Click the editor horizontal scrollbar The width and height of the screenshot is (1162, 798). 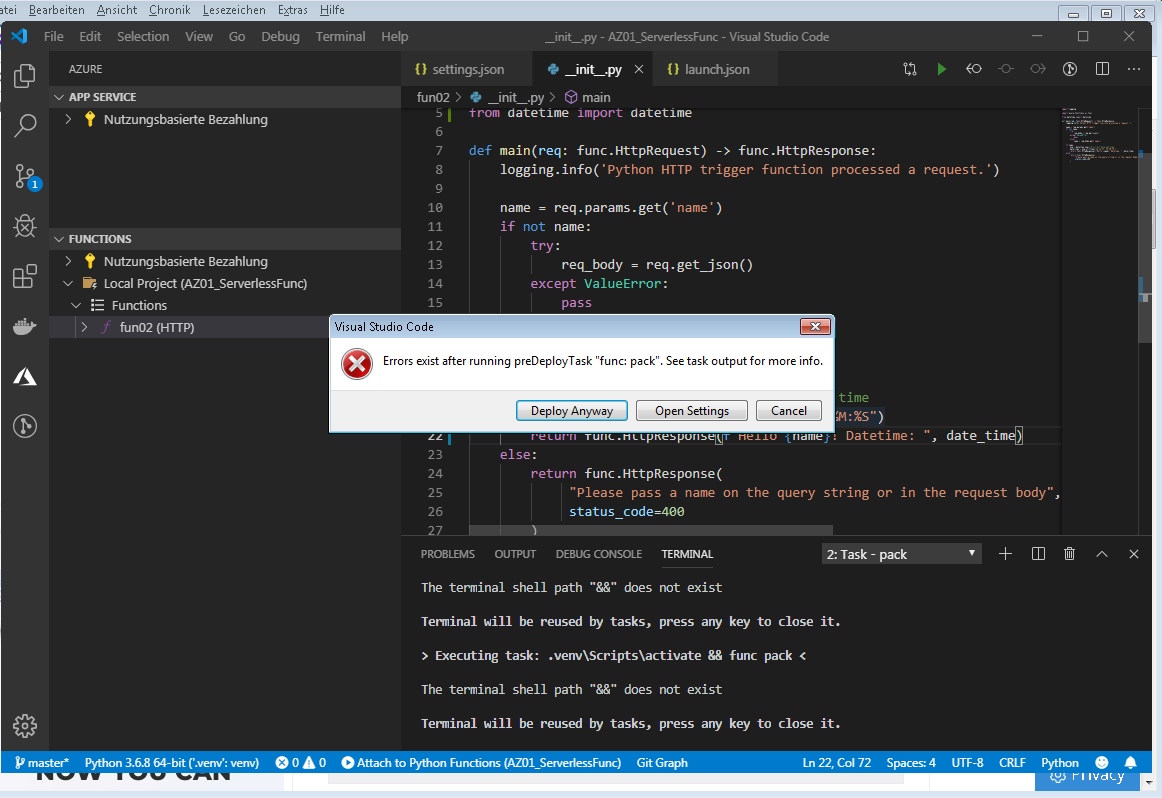pos(651,530)
